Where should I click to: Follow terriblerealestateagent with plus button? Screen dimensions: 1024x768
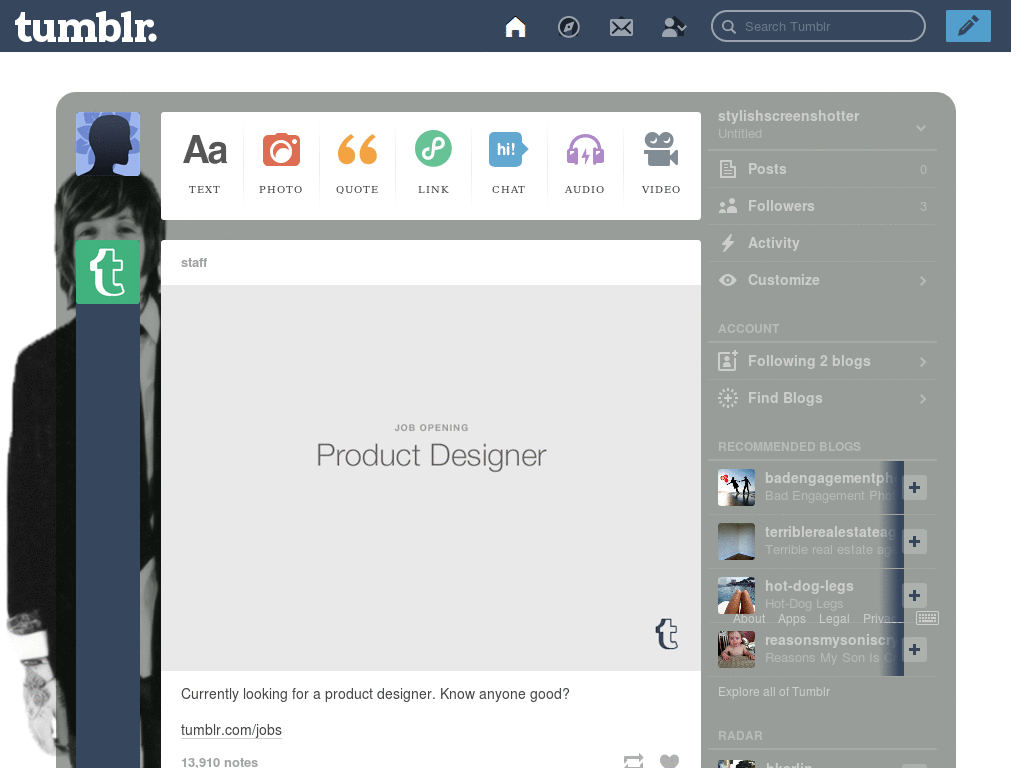click(914, 541)
